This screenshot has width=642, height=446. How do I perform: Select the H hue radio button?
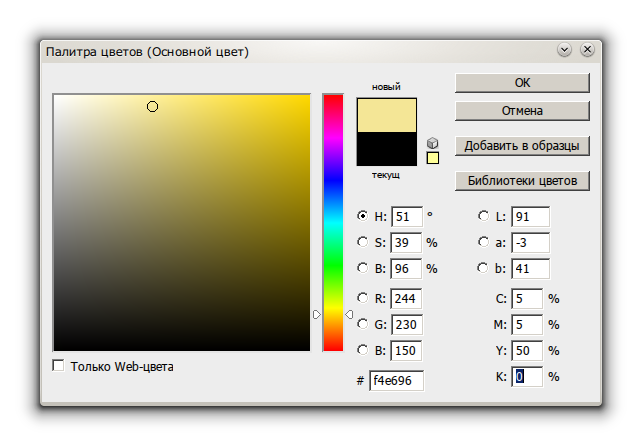tap(362, 215)
